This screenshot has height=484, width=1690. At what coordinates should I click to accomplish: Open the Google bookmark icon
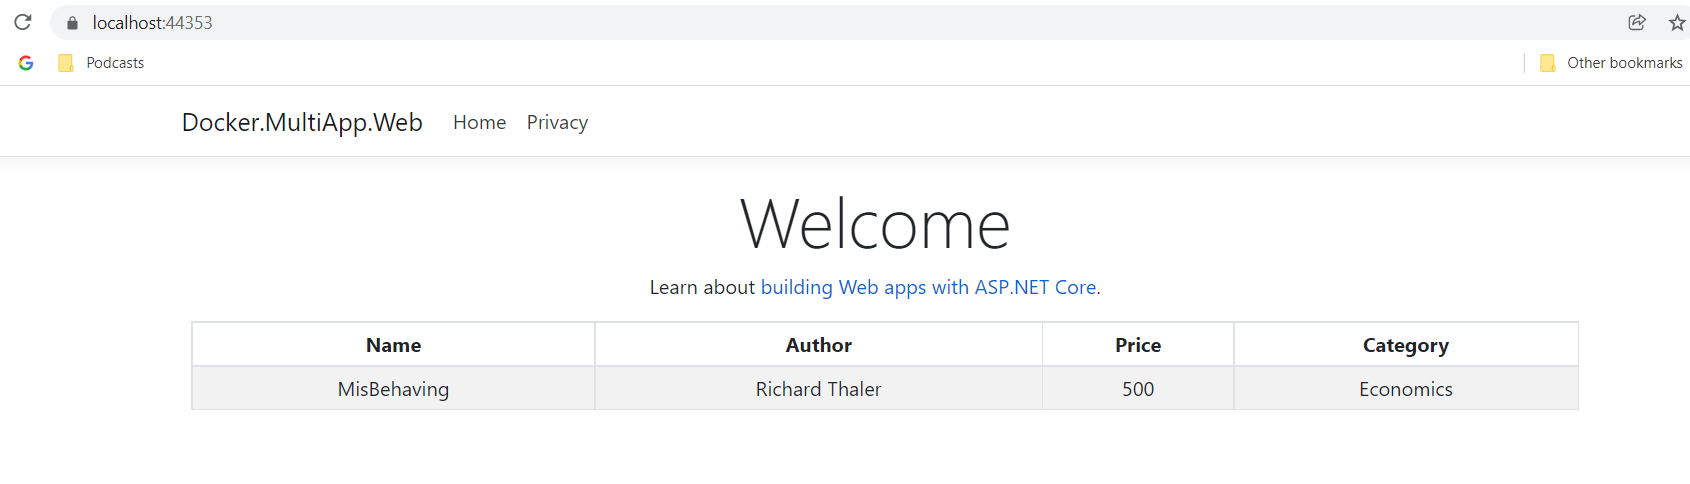coord(26,63)
